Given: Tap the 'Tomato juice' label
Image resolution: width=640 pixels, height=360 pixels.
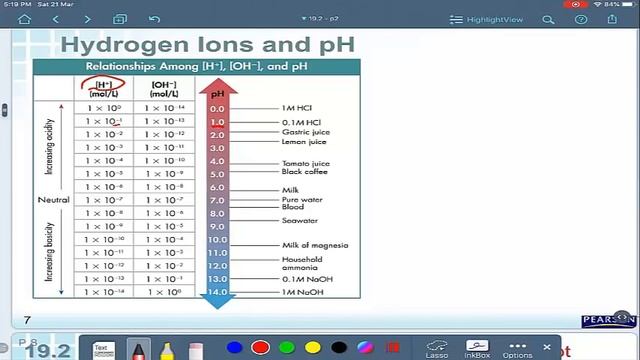Looking at the screenshot, I should click(306, 163).
